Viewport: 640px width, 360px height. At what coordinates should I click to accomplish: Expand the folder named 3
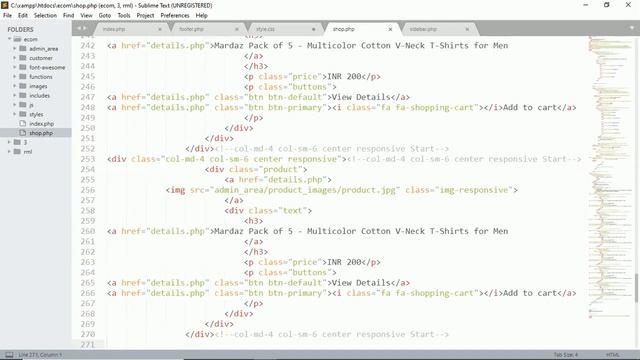(x=9, y=142)
